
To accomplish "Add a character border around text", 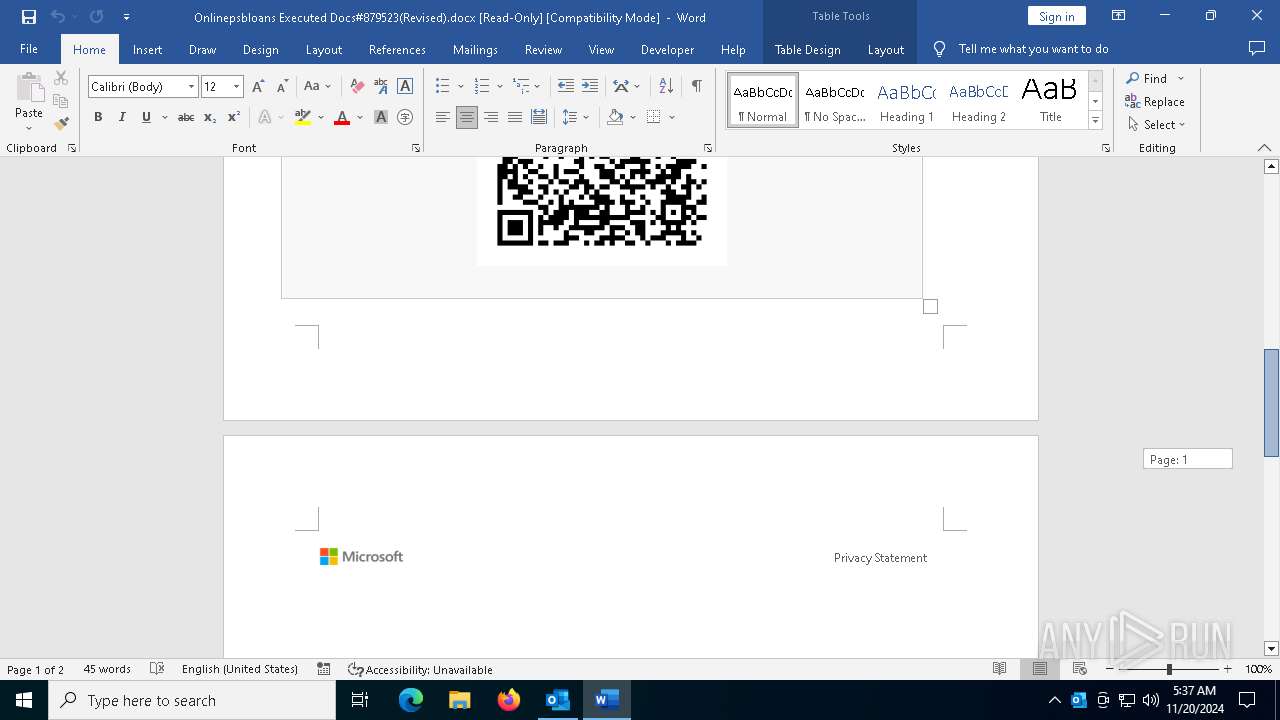I will pos(405,87).
